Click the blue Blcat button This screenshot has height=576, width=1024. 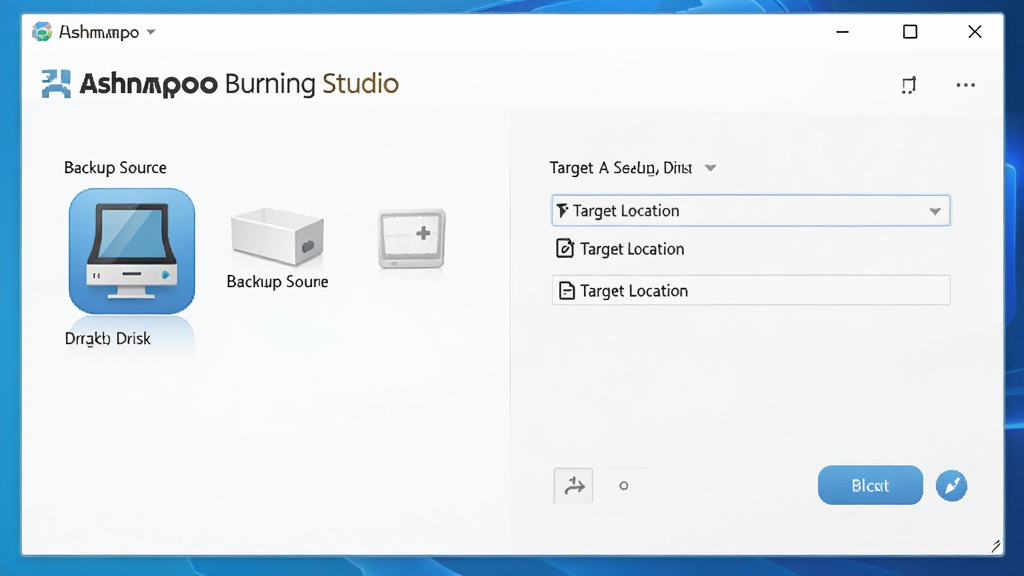pyautogui.click(x=870, y=485)
